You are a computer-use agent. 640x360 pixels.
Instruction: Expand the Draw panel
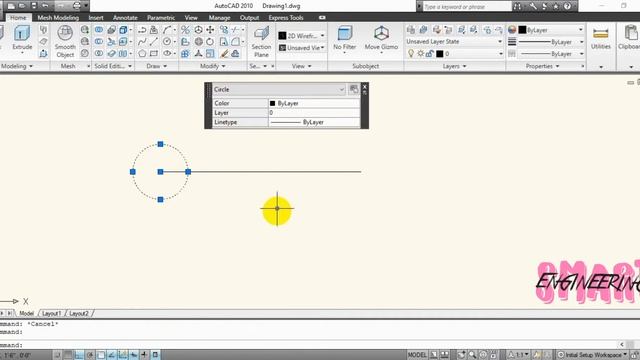tap(157, 66)
